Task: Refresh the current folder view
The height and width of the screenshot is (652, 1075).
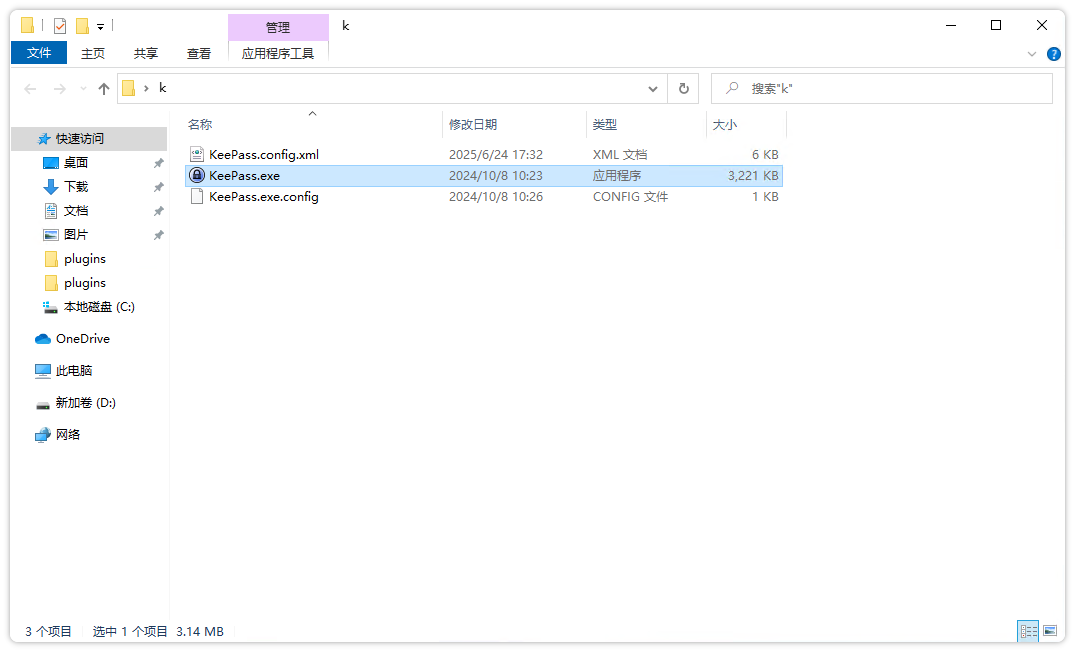Action: coord(684,88)
